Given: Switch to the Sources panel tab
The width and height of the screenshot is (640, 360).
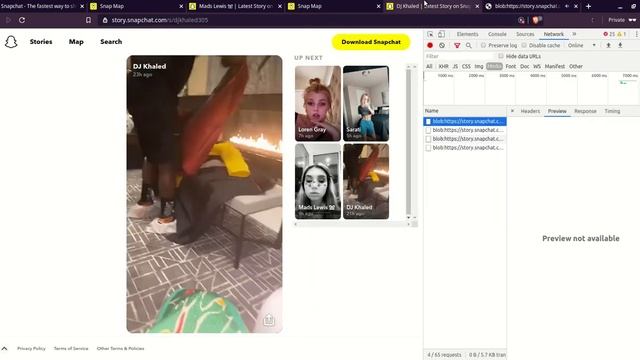Looking at the screenshot, I should coord(525,34).
